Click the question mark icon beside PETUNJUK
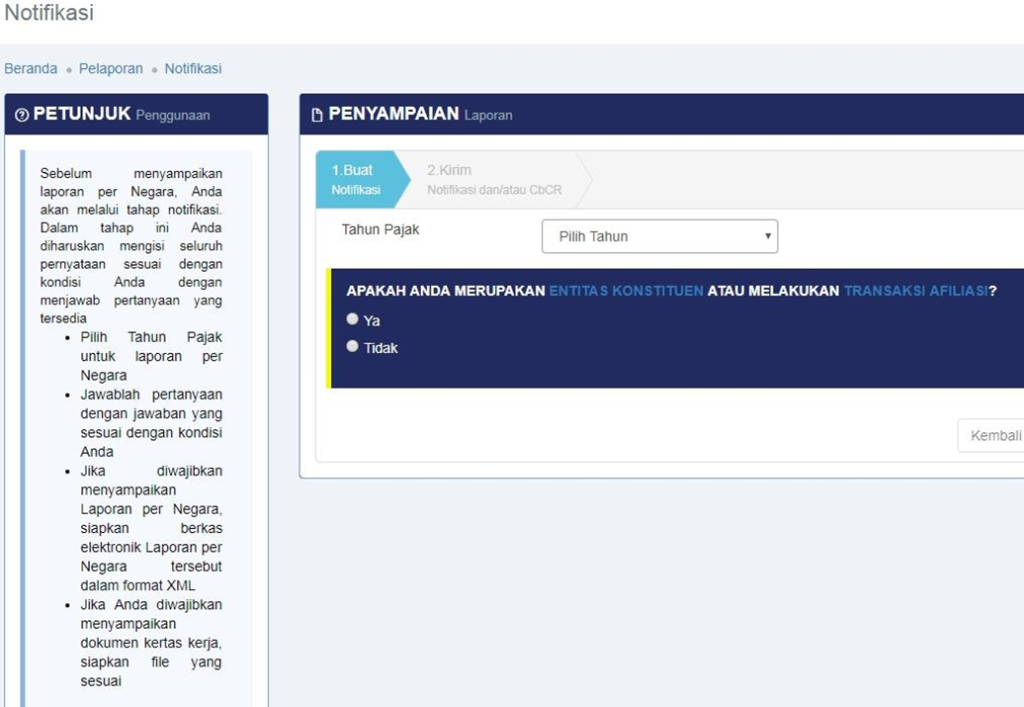The image size is (1024, 707). [22, 115]
